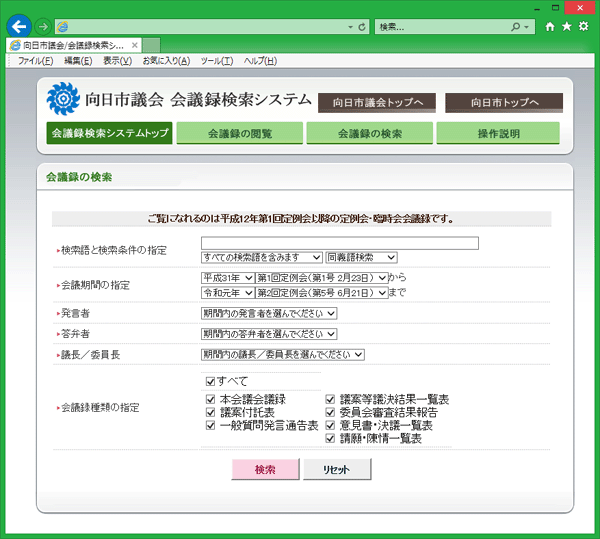Toggle 議案等議決結果一覧表 checkbox
This screenshot has height=539, width=600.
point(330,399)
